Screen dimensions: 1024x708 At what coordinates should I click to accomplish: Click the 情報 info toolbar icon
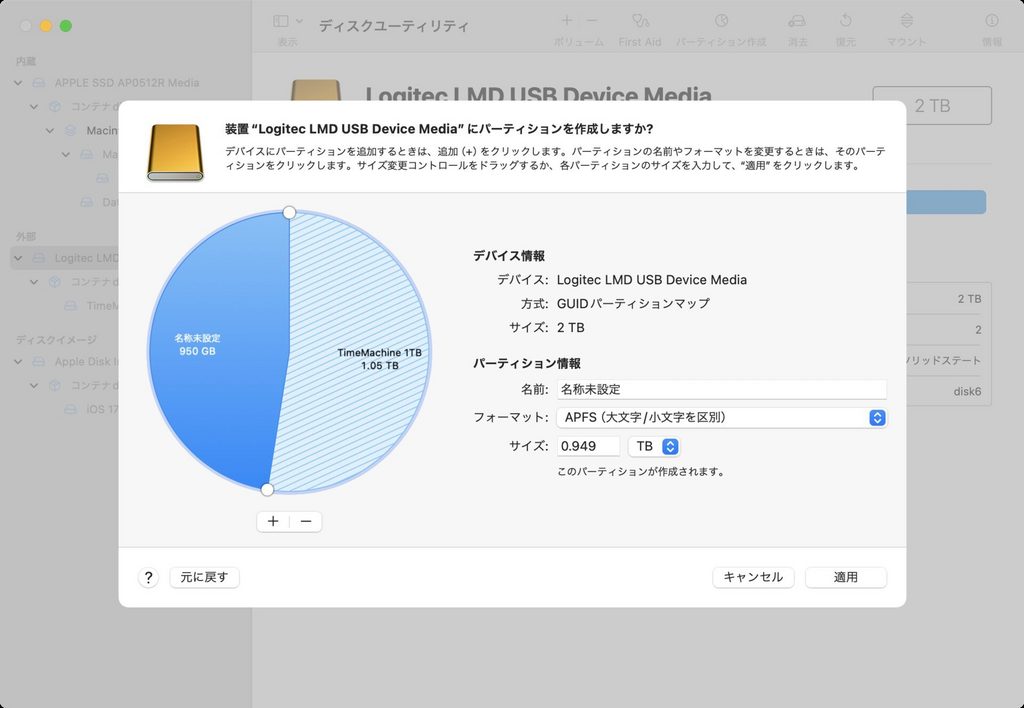click(991, 21)
